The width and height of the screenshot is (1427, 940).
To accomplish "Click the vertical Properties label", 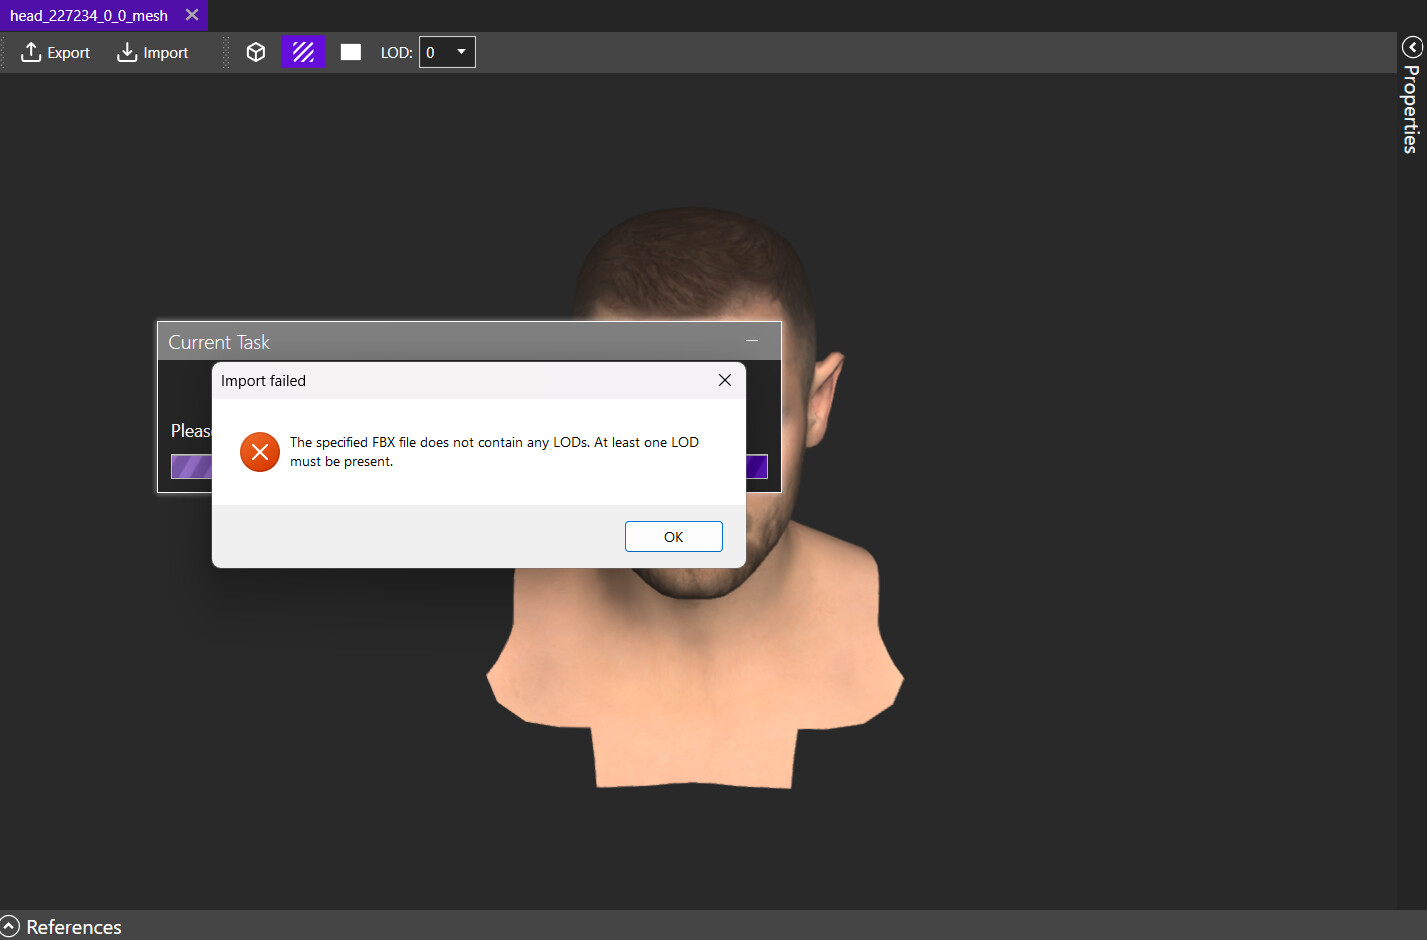I will pos(1411,110).
